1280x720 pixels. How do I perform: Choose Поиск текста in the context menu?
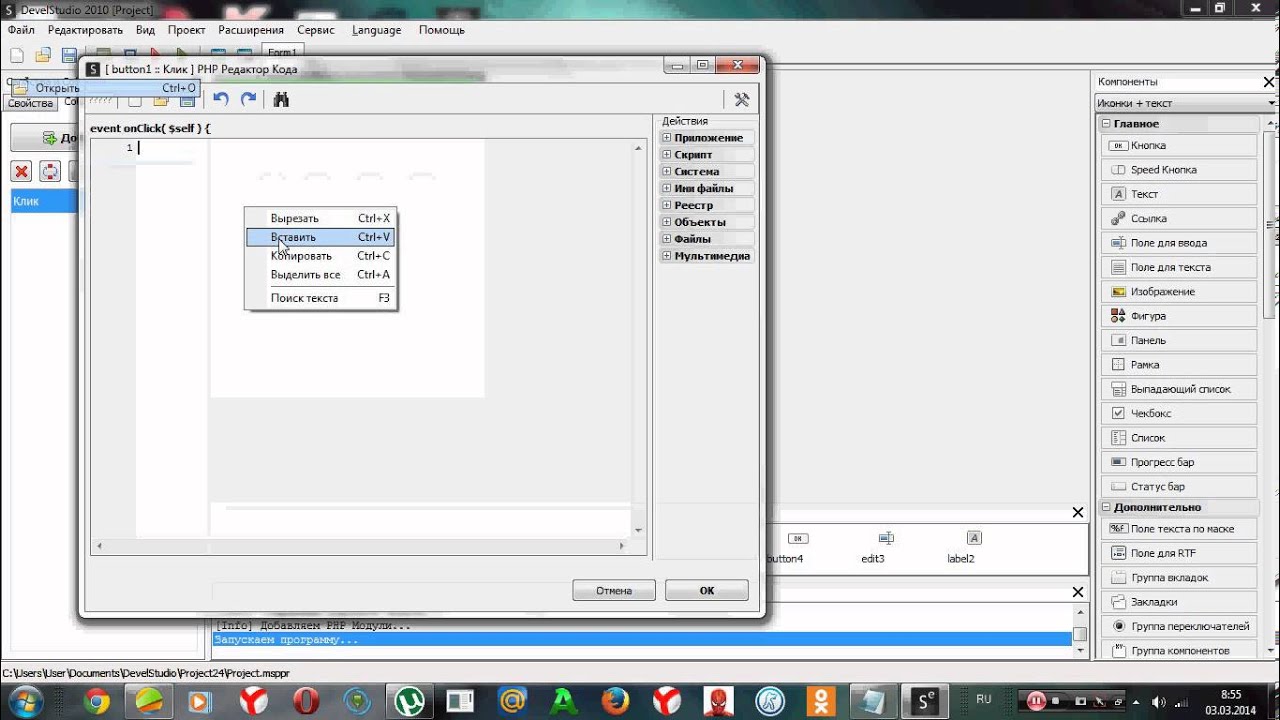click(x=320, y=298)
